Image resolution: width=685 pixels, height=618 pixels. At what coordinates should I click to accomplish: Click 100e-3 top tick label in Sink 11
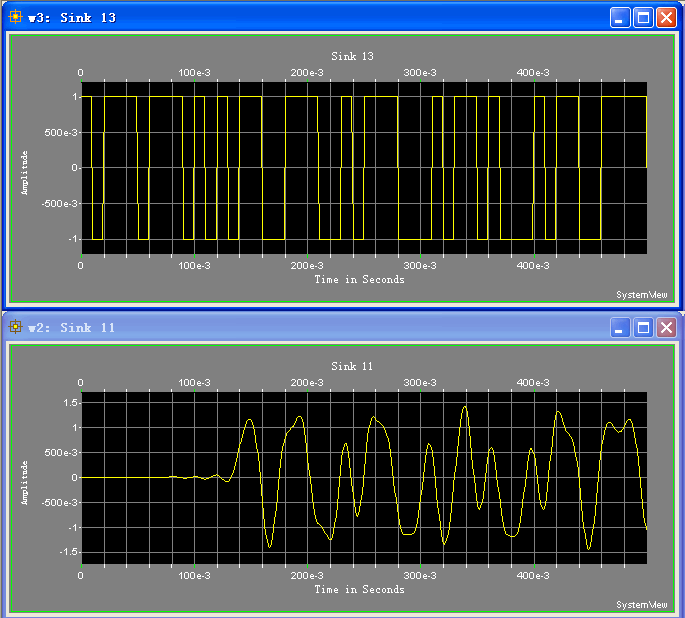click(194, 383)
